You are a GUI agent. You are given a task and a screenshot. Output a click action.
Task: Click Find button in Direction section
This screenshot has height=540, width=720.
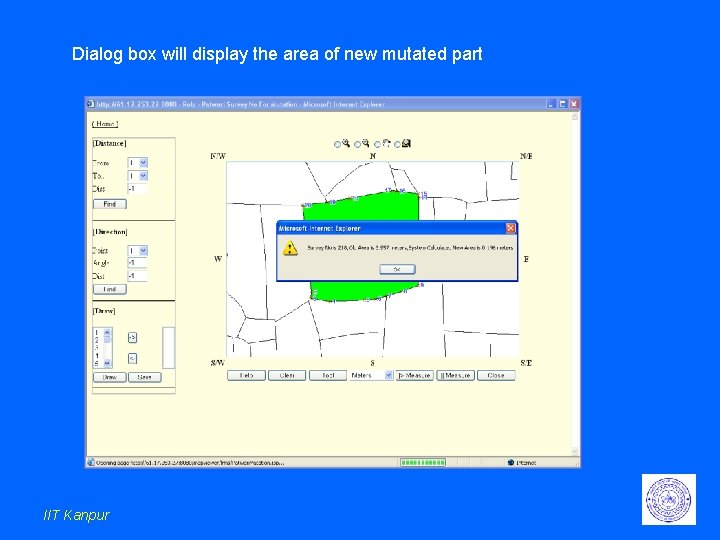(110, 289)
